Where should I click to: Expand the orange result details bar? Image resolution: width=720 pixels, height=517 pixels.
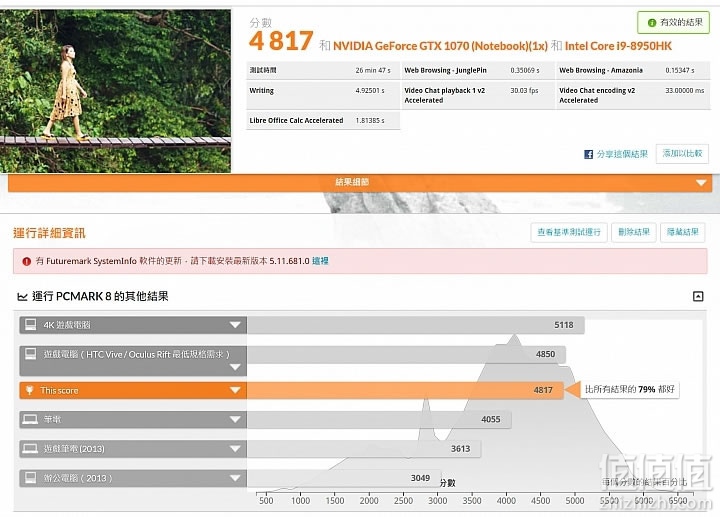pyautogui.click(x=360, y=183)
